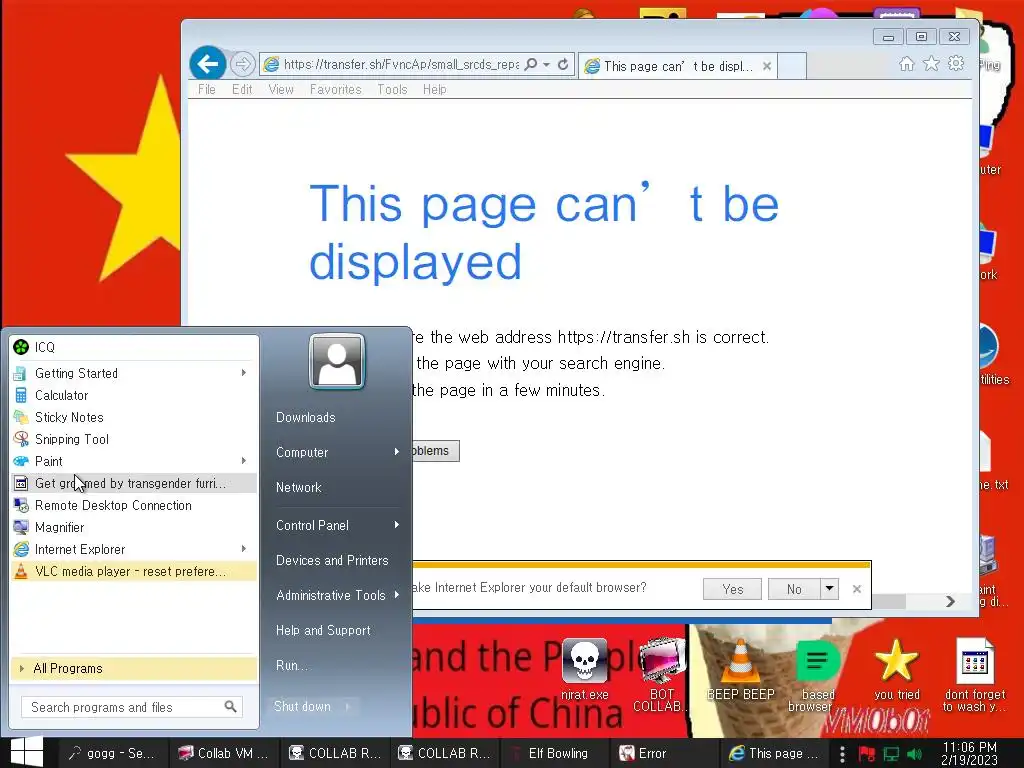Viewport: 1024px width, 768px height.
Task: Open Network from Start menu
Action: (x=298, y=487)
